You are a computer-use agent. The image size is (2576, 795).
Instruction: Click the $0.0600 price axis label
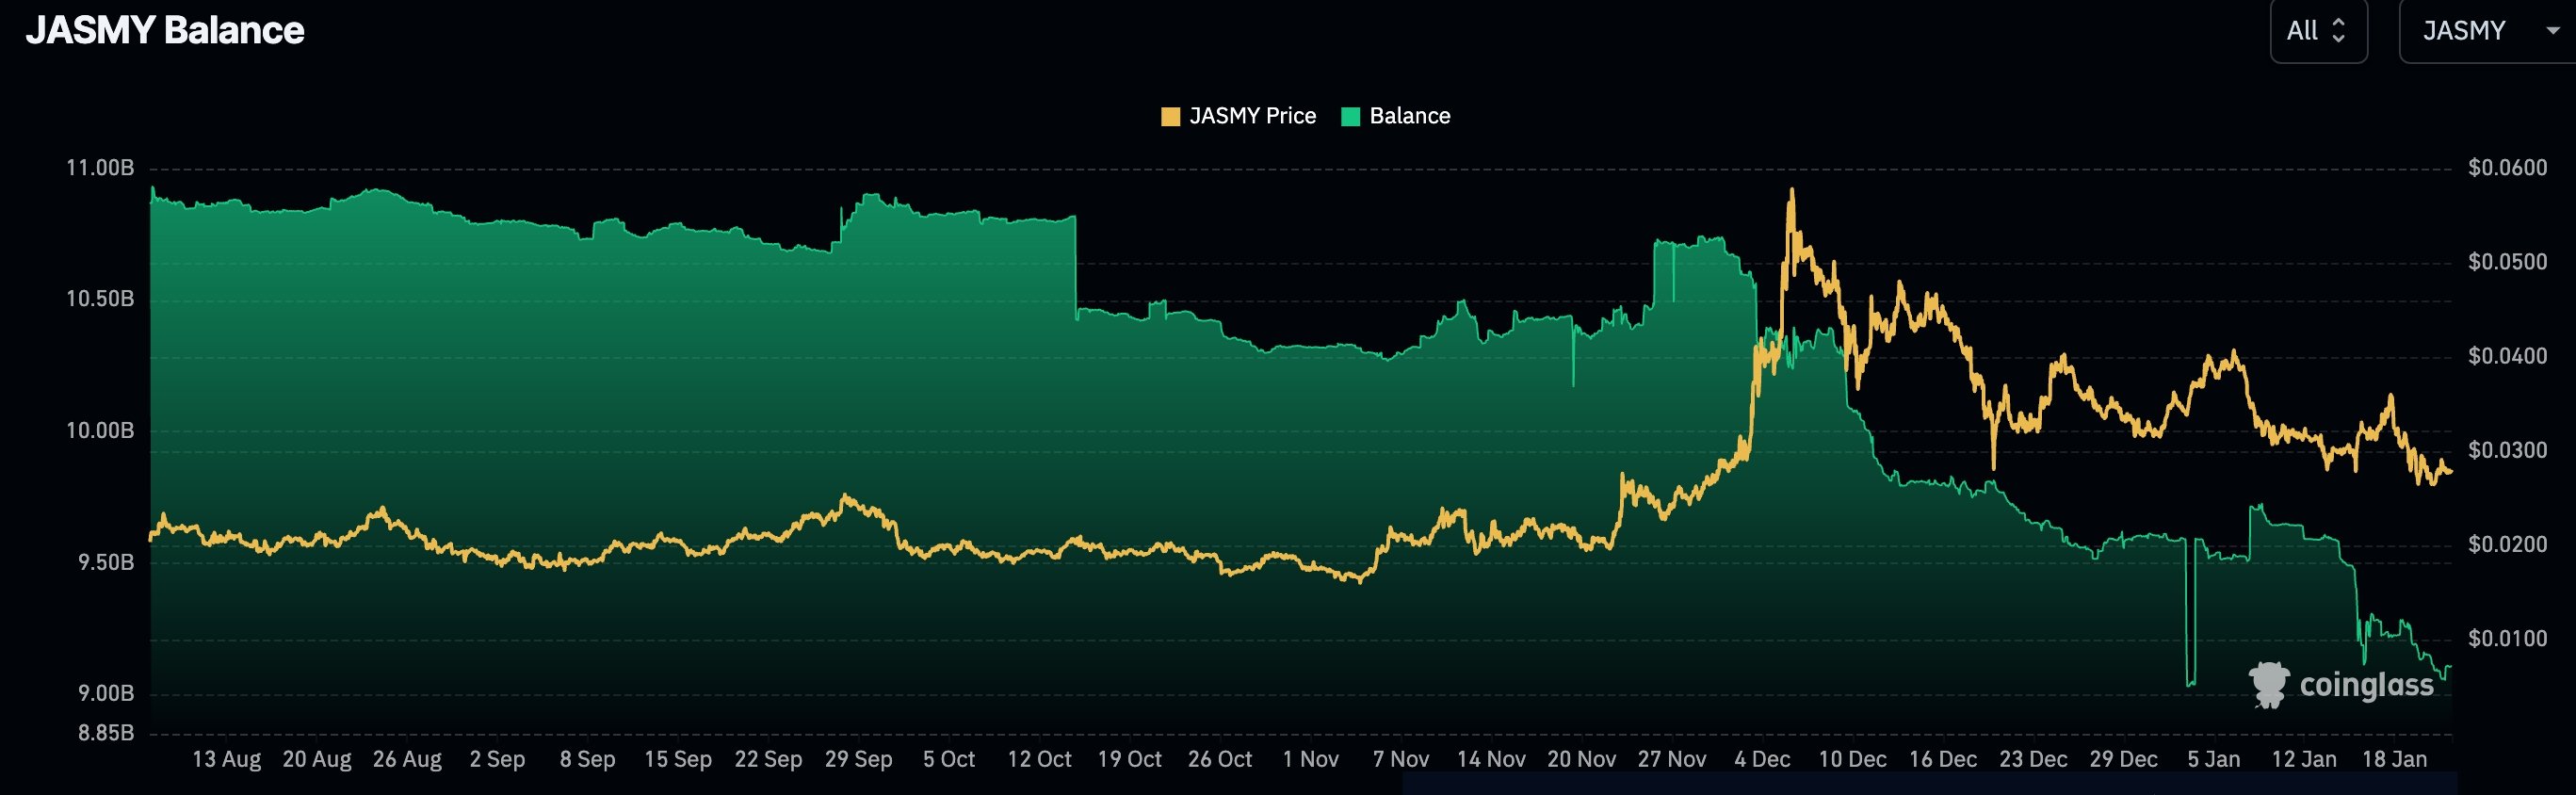click(2507, 168)
